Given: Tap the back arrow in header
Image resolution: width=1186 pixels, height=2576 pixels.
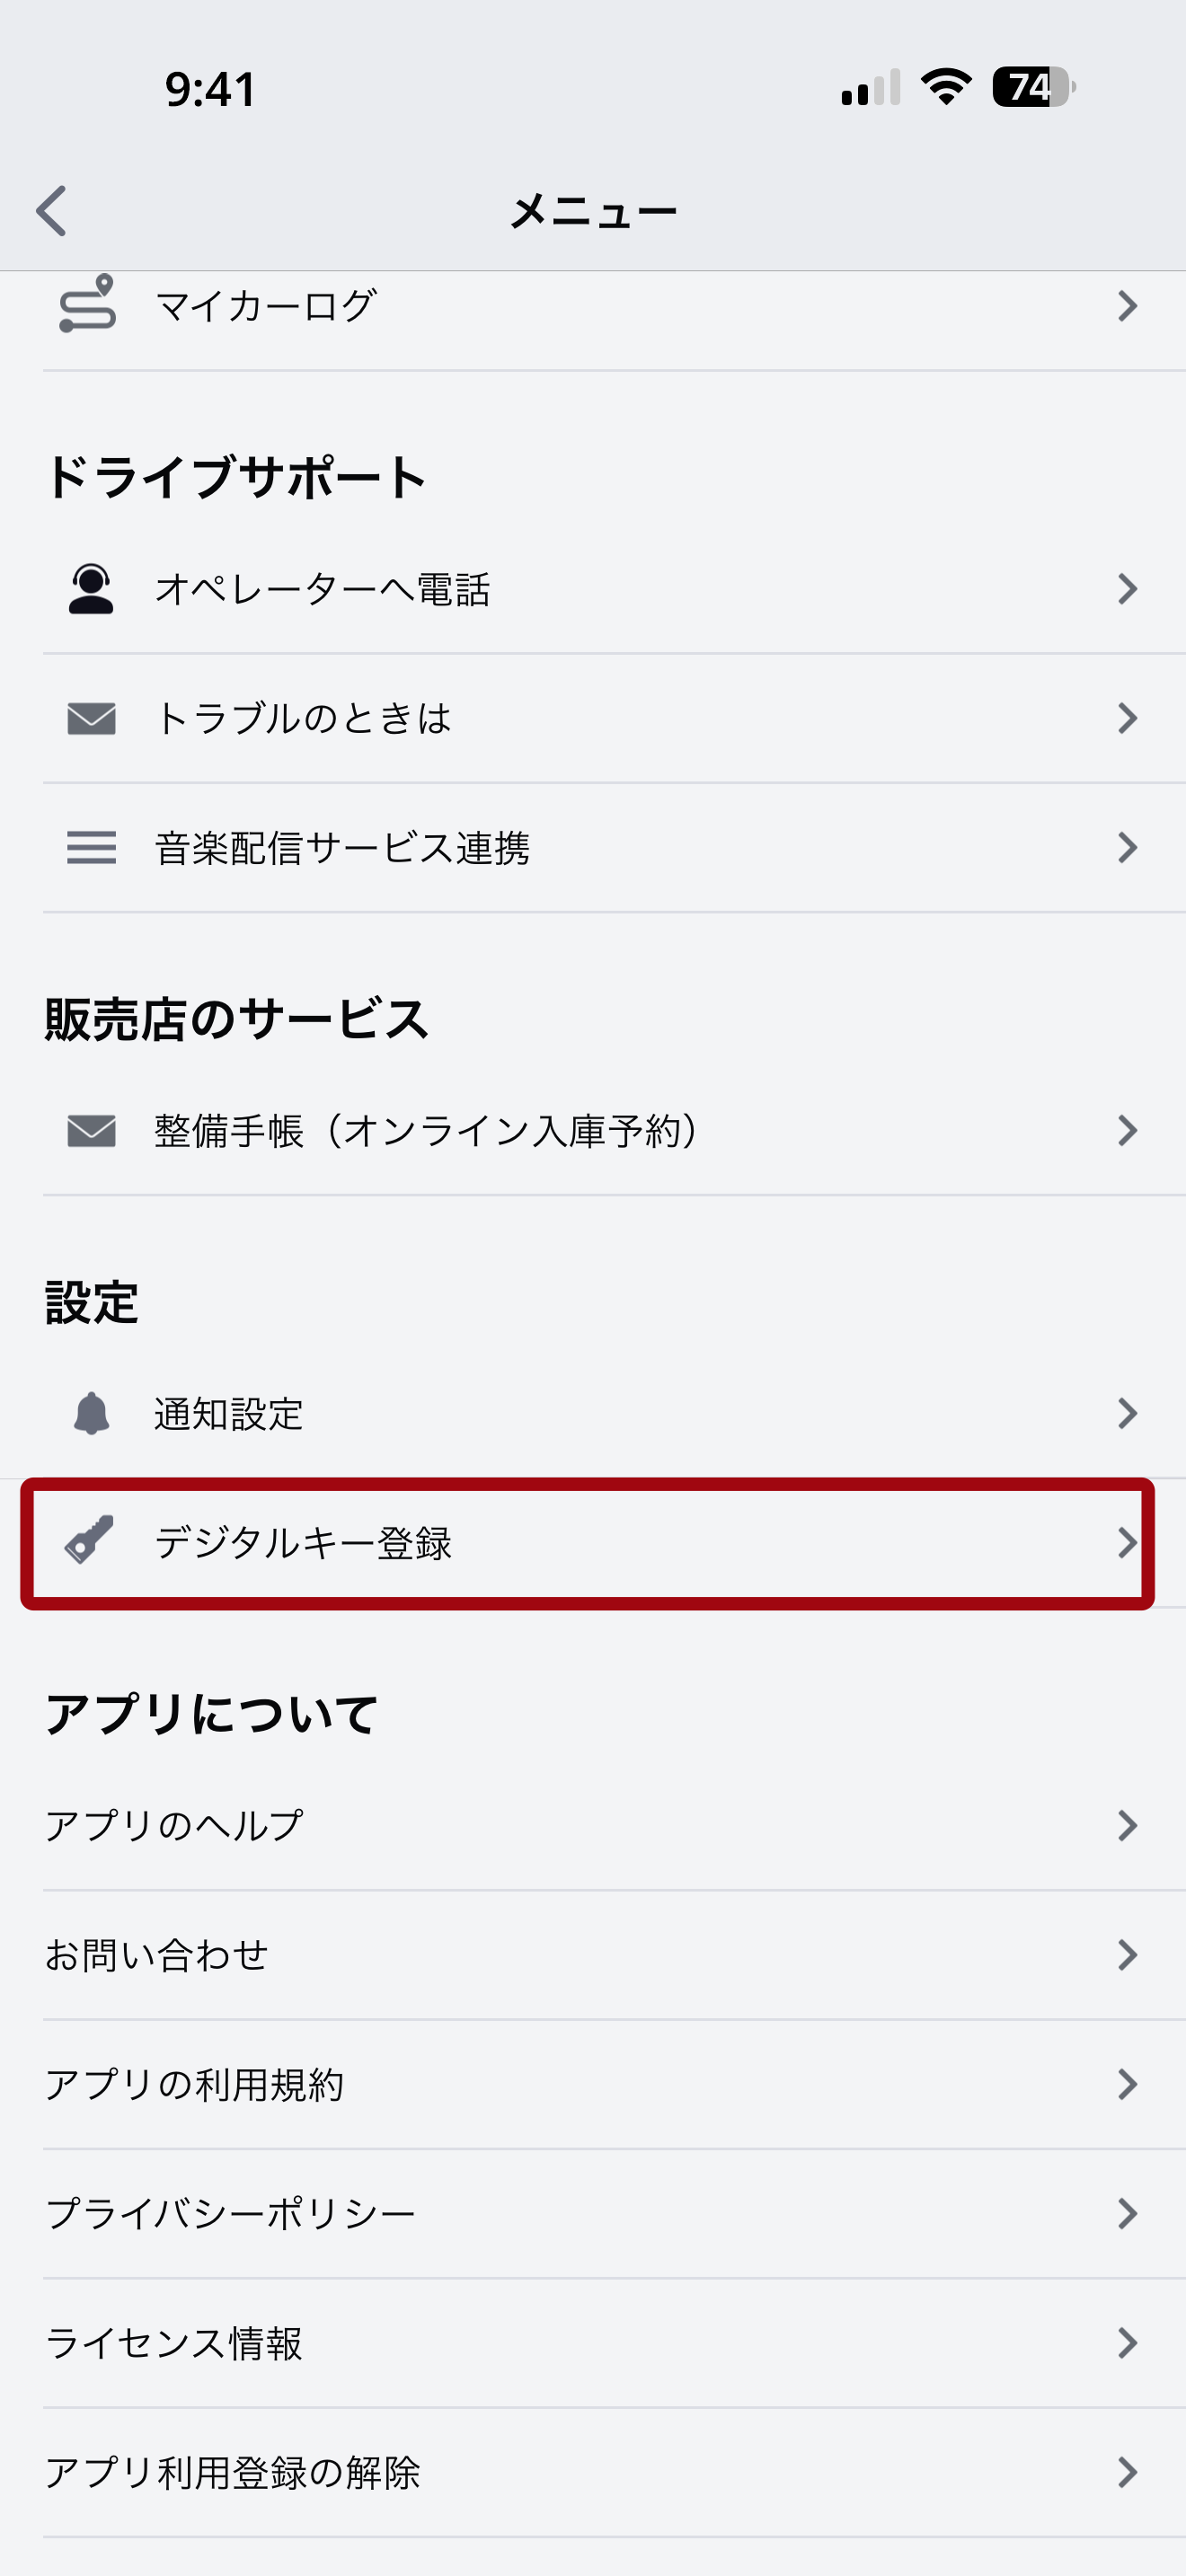Looking at the screenshot, I should coord(52,211).
